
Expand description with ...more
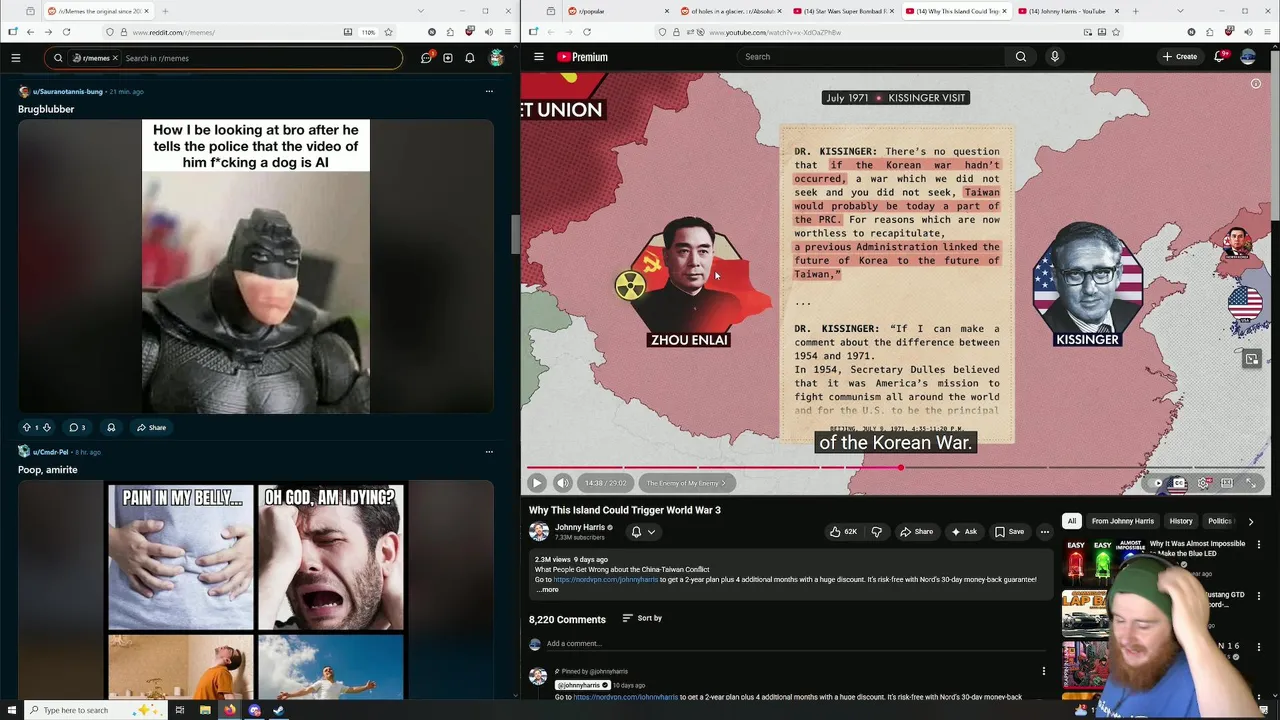click(547, 590)
